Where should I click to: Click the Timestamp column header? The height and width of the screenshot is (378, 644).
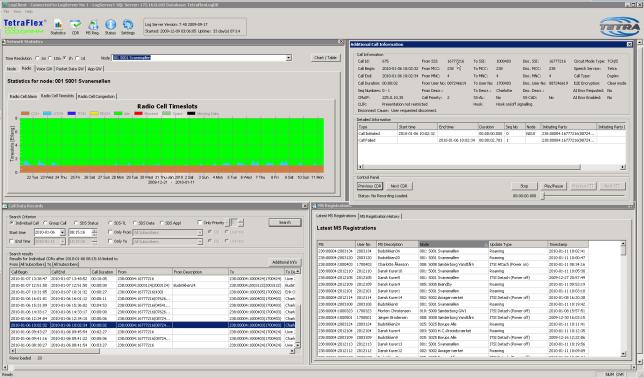tap(568, 244)
